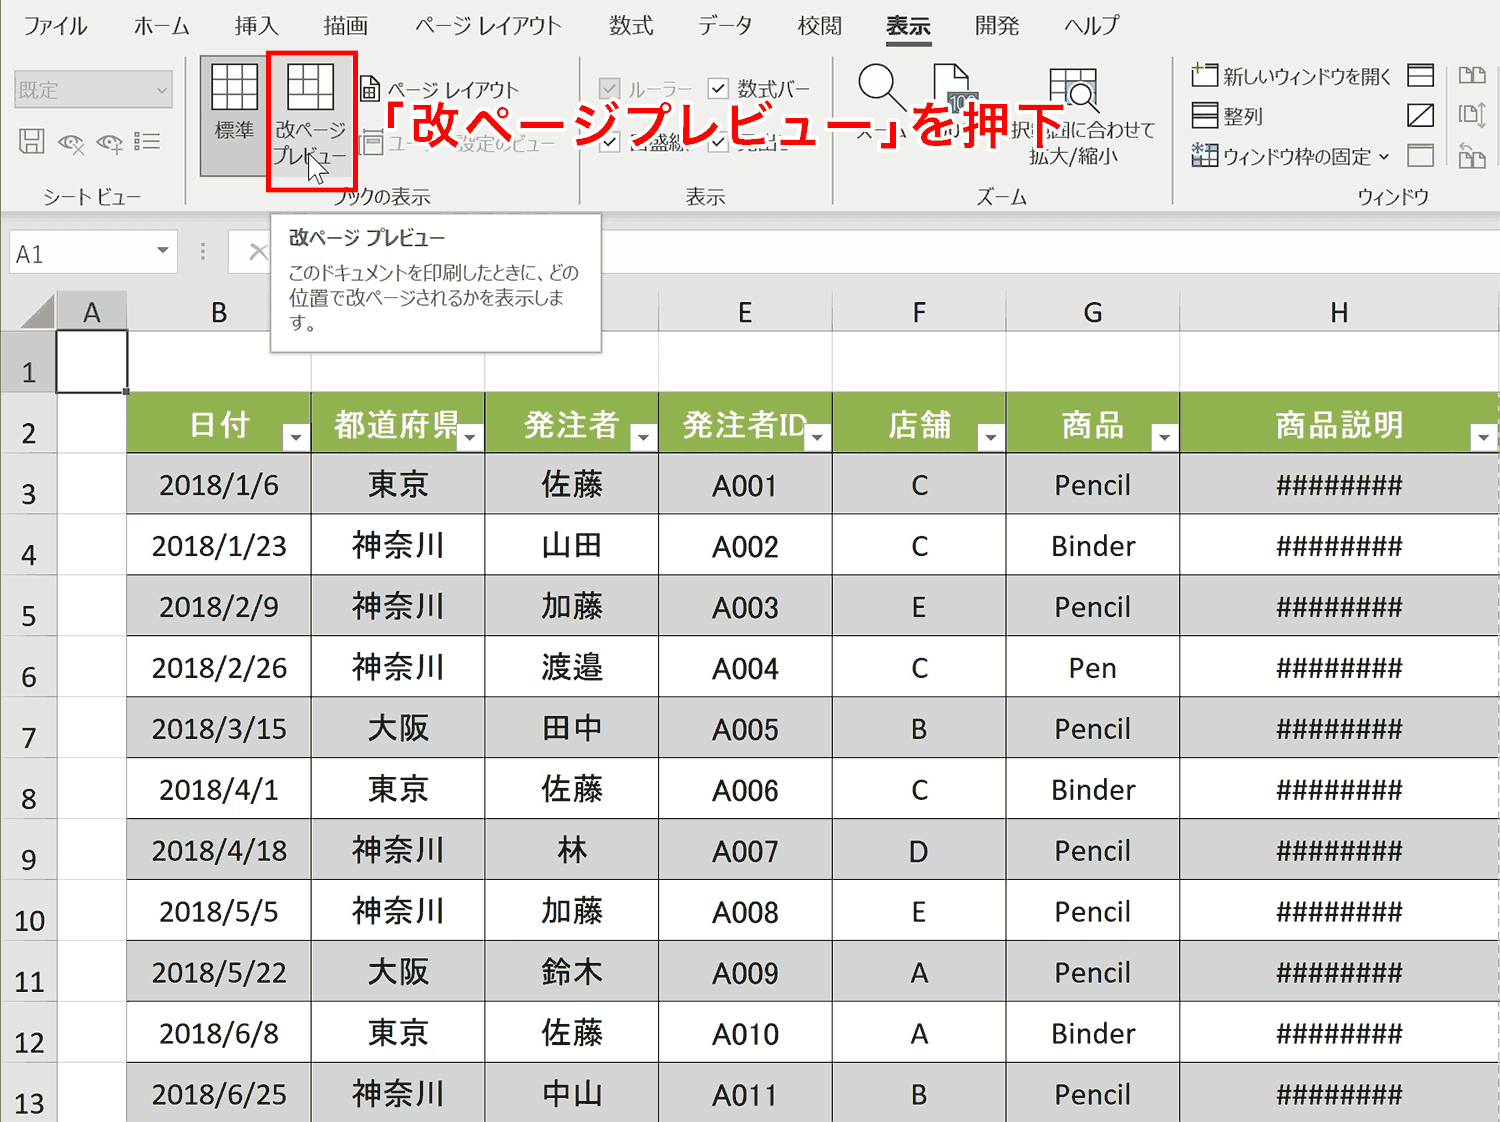1500x1122 pixels.
Task: Open the 挿入 tab
Action: 256,26
